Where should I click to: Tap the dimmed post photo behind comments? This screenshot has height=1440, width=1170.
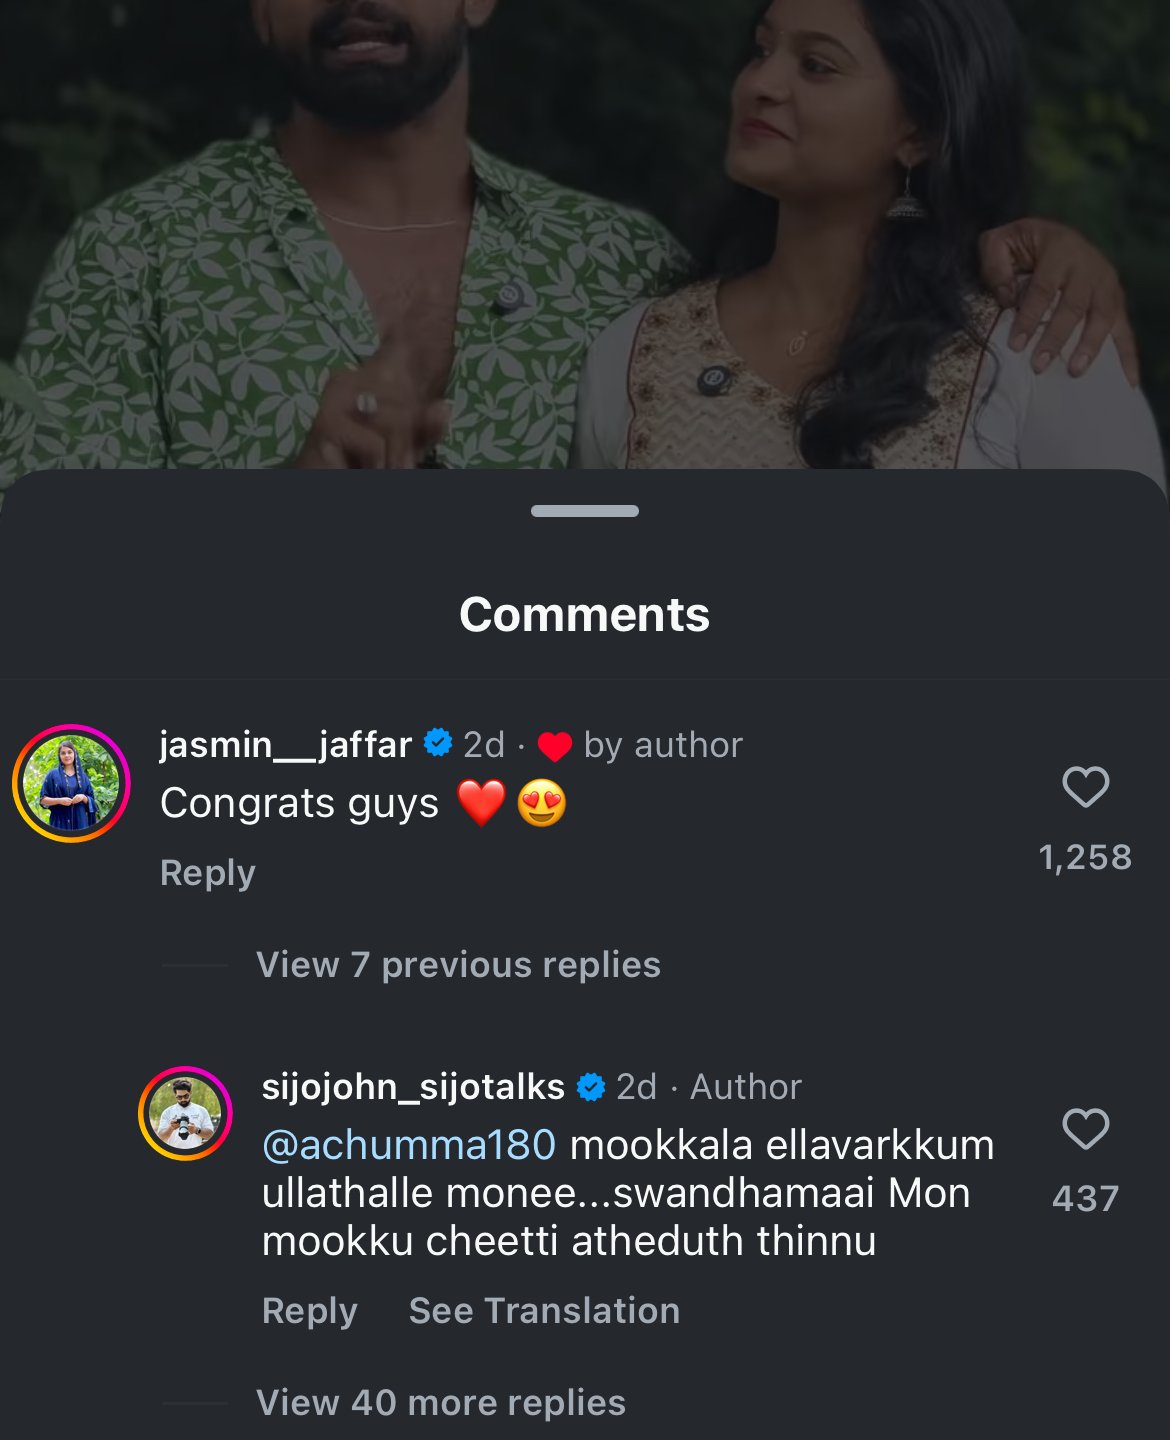click(x=585, y=230)
